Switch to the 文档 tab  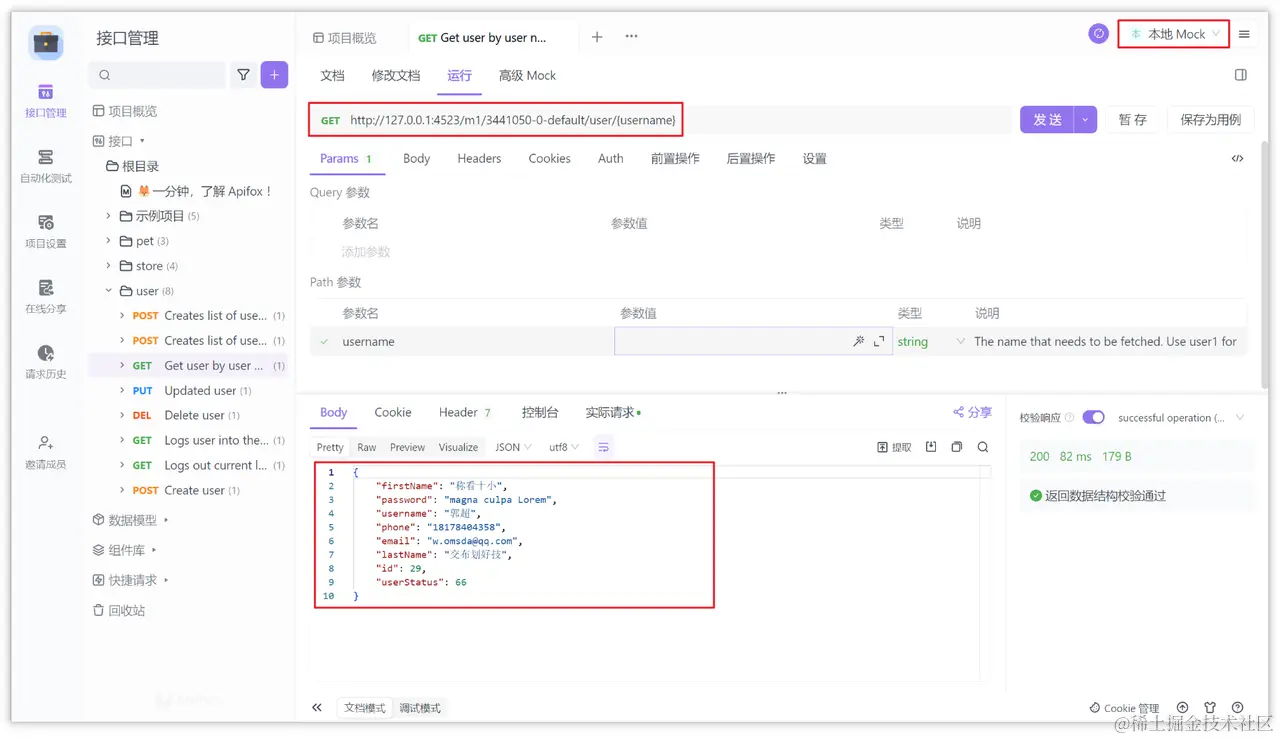pos(332,75)
